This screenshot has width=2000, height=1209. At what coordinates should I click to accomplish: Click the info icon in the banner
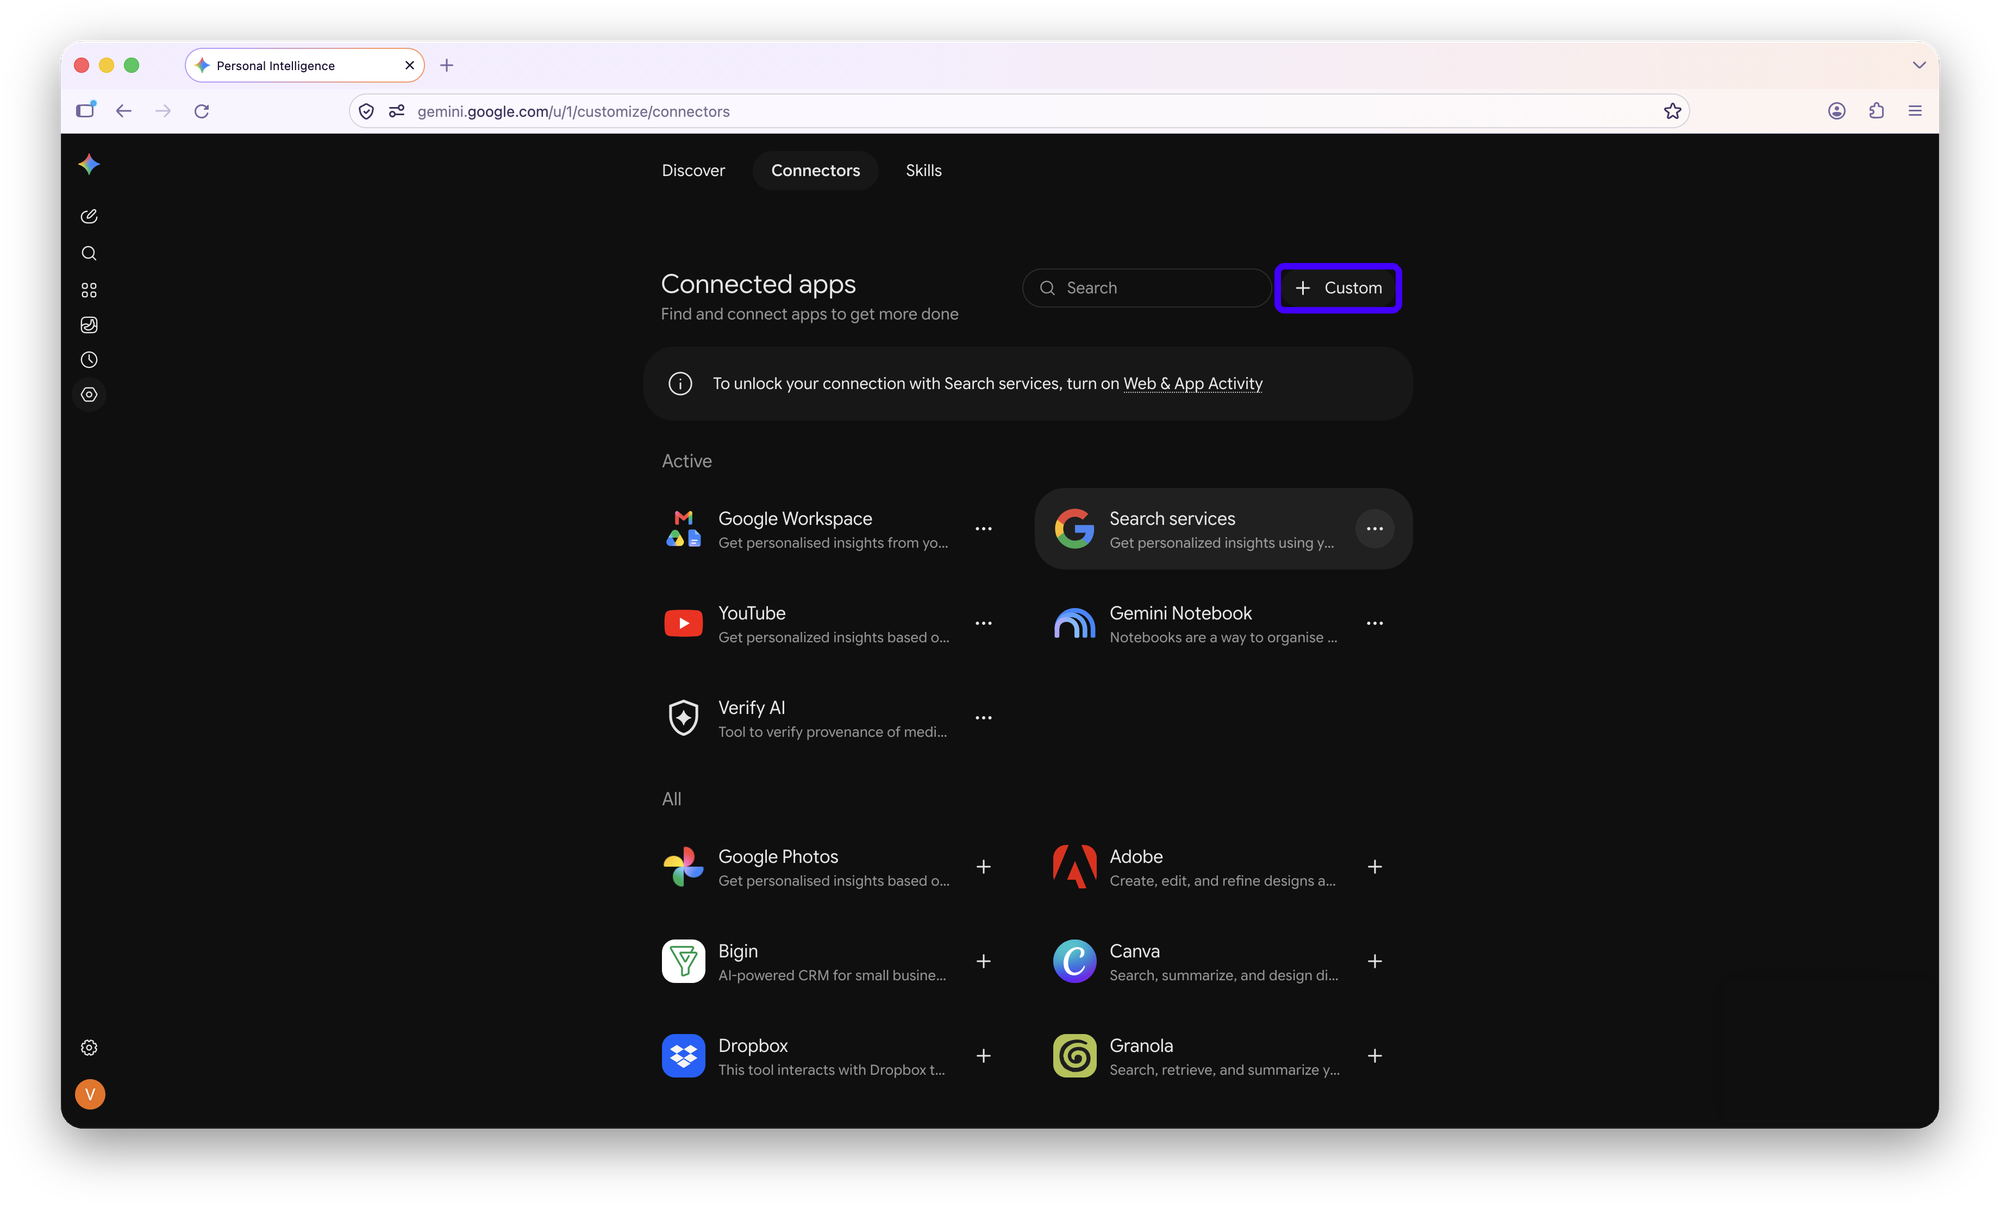click(x=680, y=384)
